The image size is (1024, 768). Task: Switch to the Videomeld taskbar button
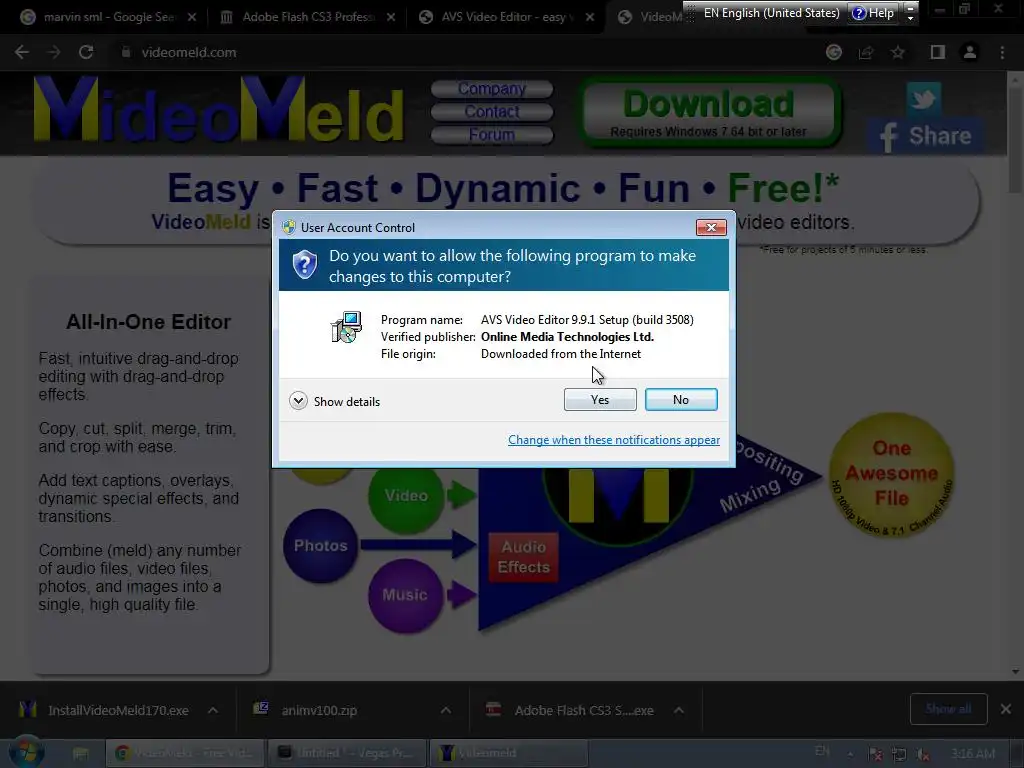(509, 753)
